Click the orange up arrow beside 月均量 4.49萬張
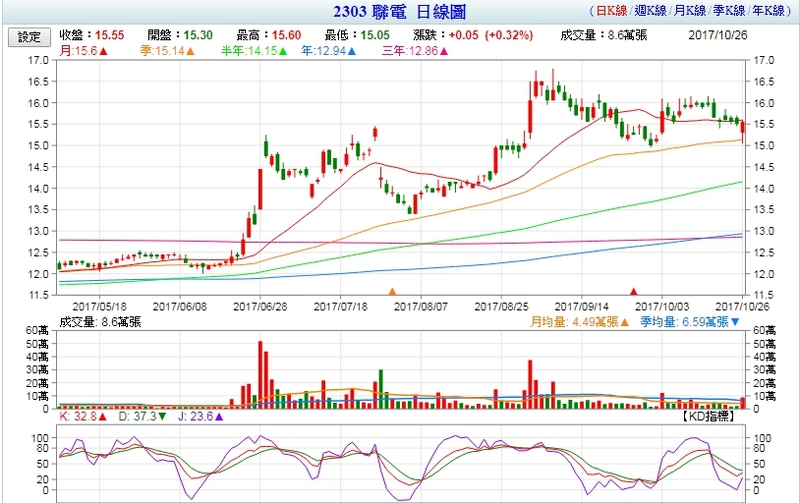This screenshot has height=503, width=800. [x=624, y=322]
